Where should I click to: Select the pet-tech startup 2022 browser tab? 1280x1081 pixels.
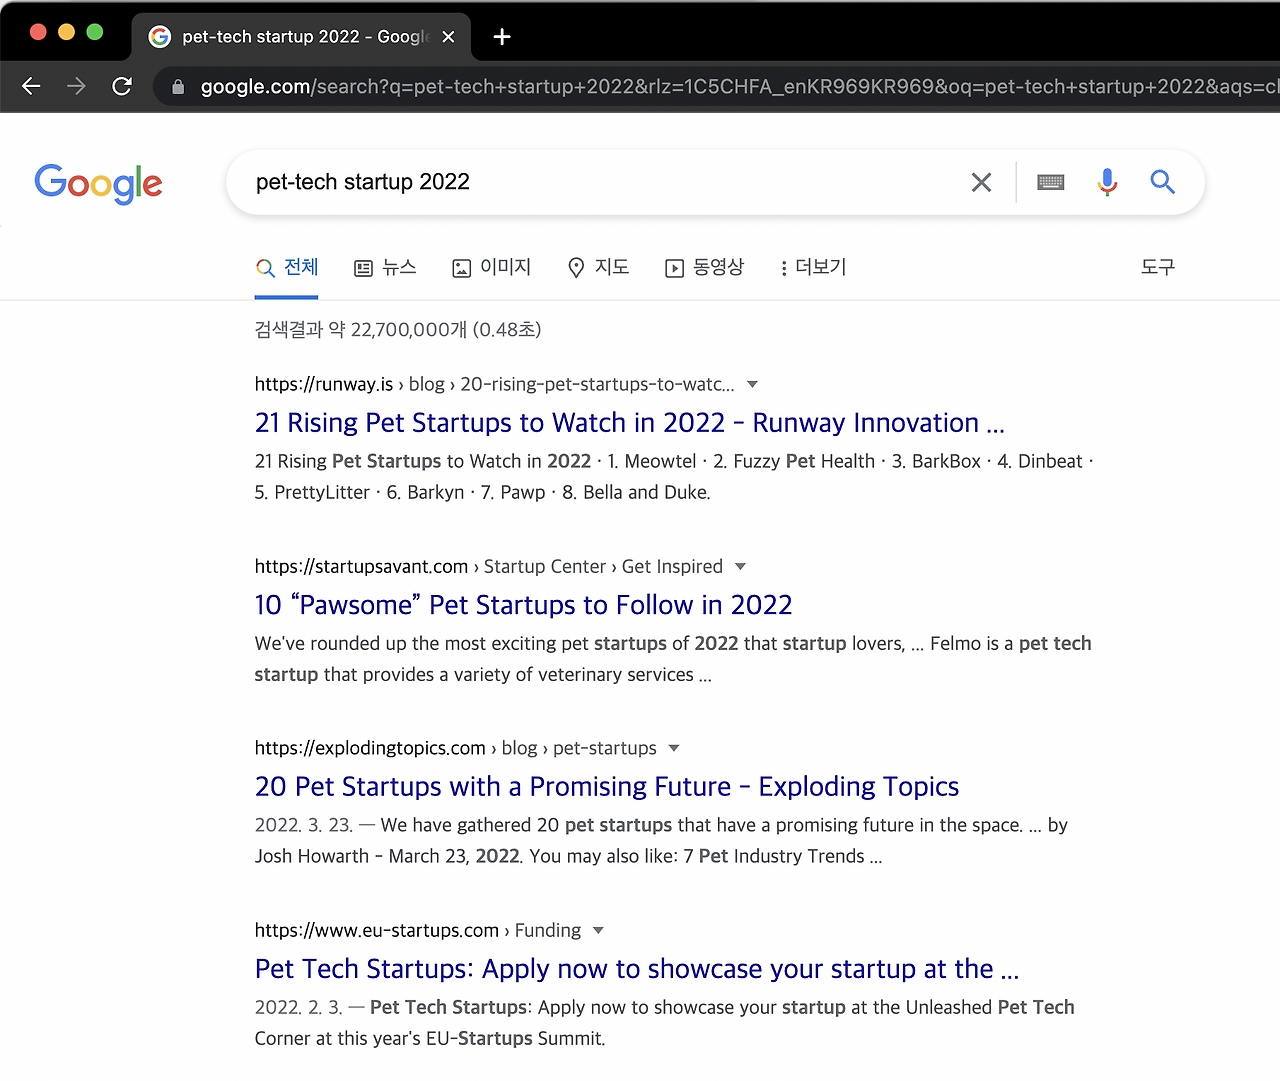point(303,37)
